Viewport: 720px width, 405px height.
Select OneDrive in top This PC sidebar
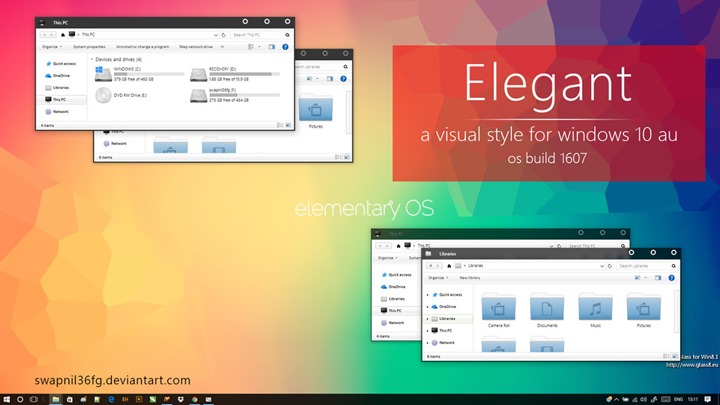57,76
